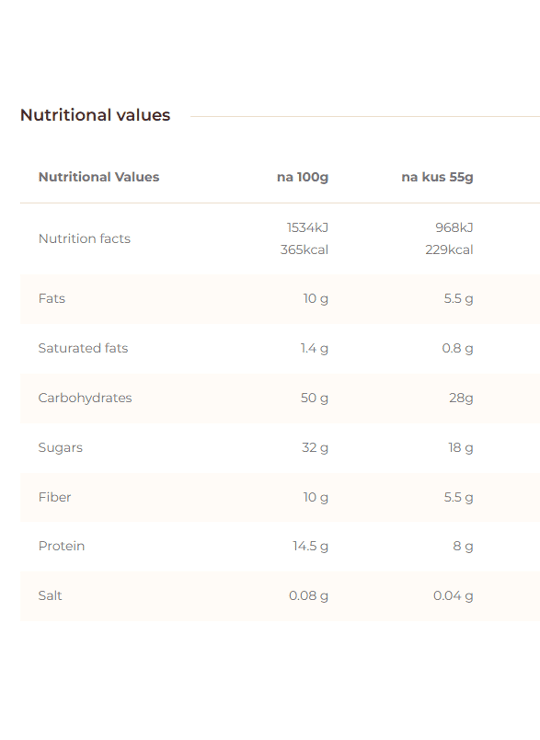
Task: Click the 14.5 g protein value
Action: point(310,547)
